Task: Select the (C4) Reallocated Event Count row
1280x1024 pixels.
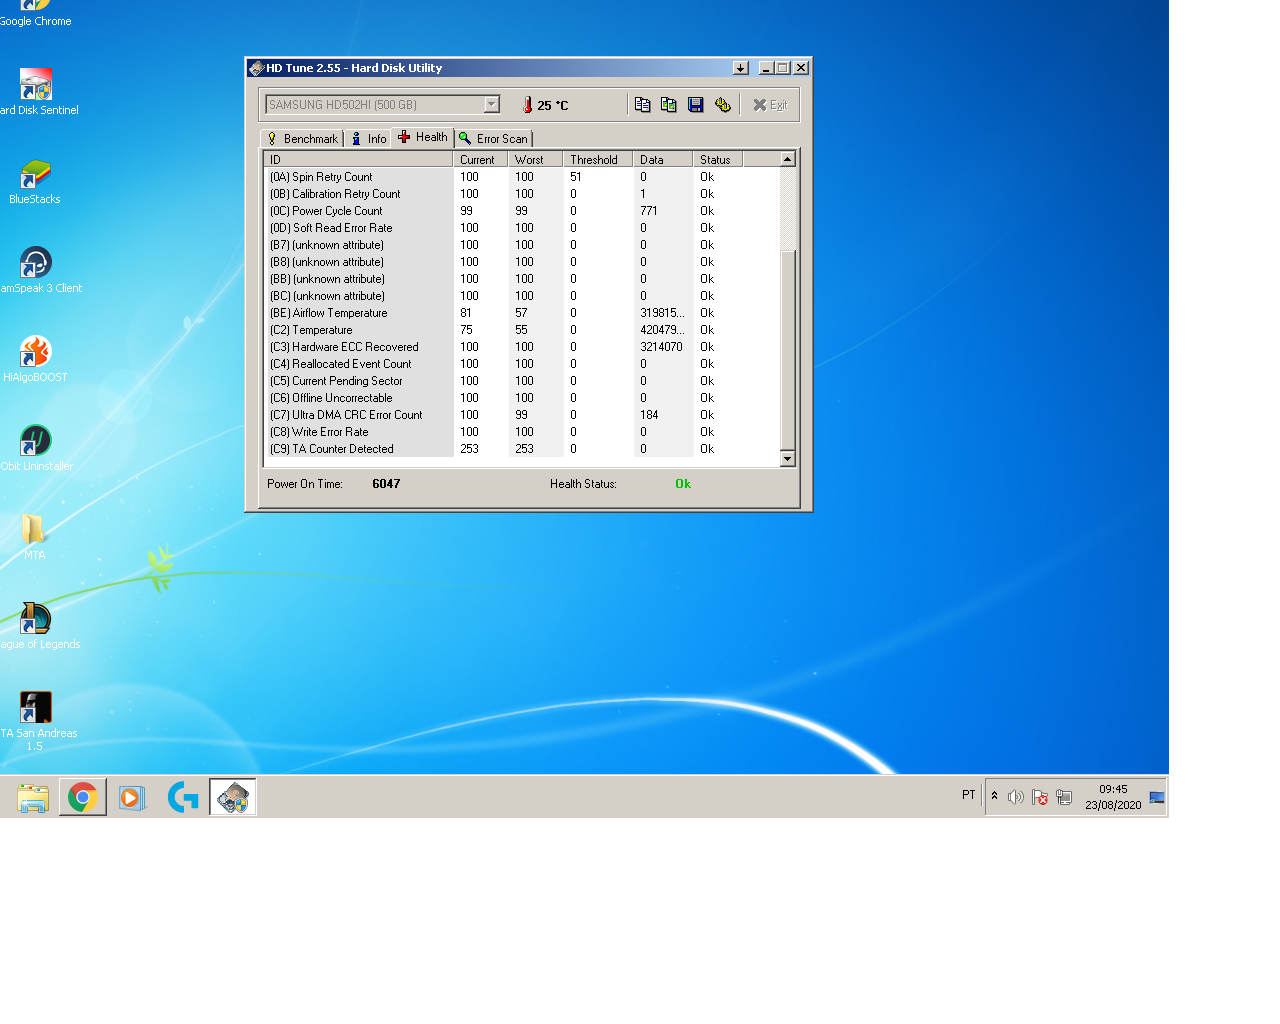Action: (x=521, y=364)
